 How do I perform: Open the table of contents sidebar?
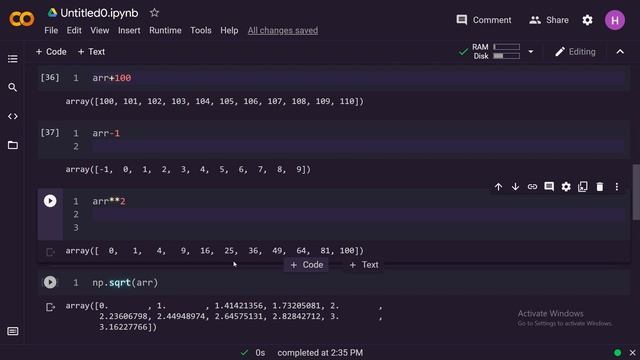pyautogui.click(x=13, y=59)
